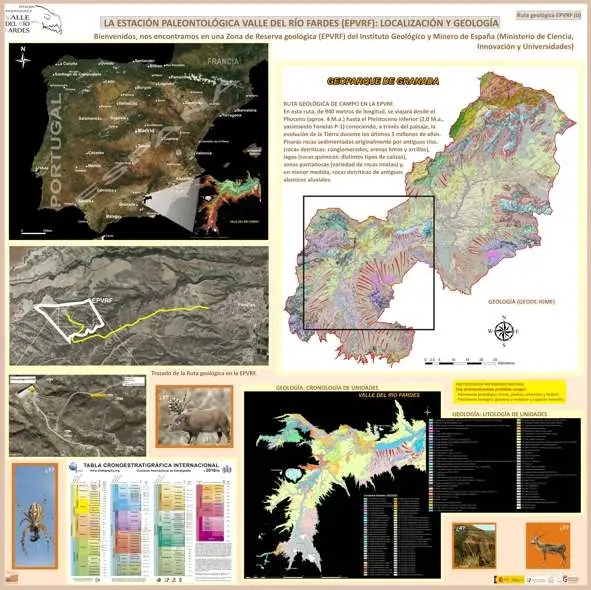Click the Ruta geológica EPVRF (0) label
The width and height of the screenshot is (591, 590).
(x=548, y=15)
